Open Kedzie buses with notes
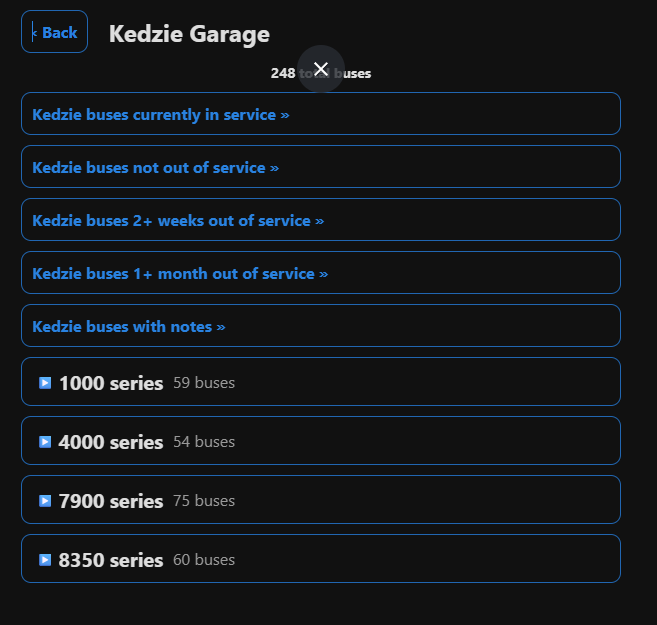 tap(321, 325)
